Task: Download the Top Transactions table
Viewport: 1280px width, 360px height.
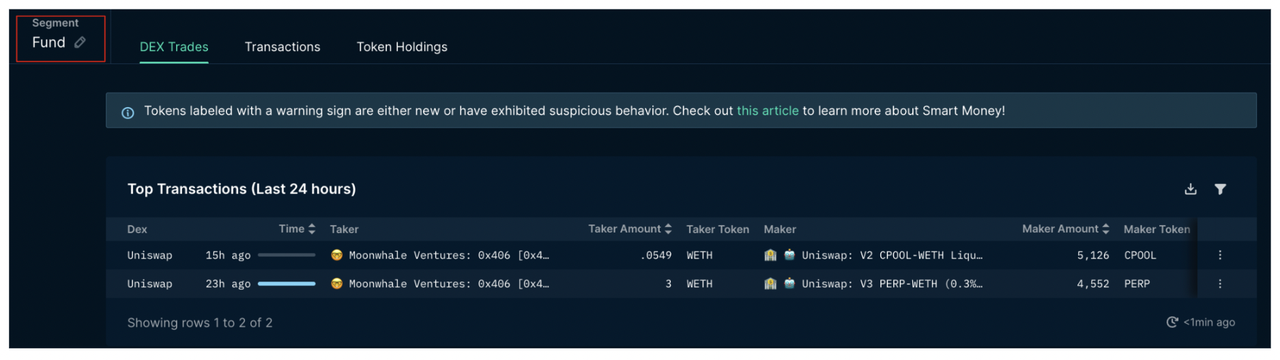Action: (x=1190, y=189)
